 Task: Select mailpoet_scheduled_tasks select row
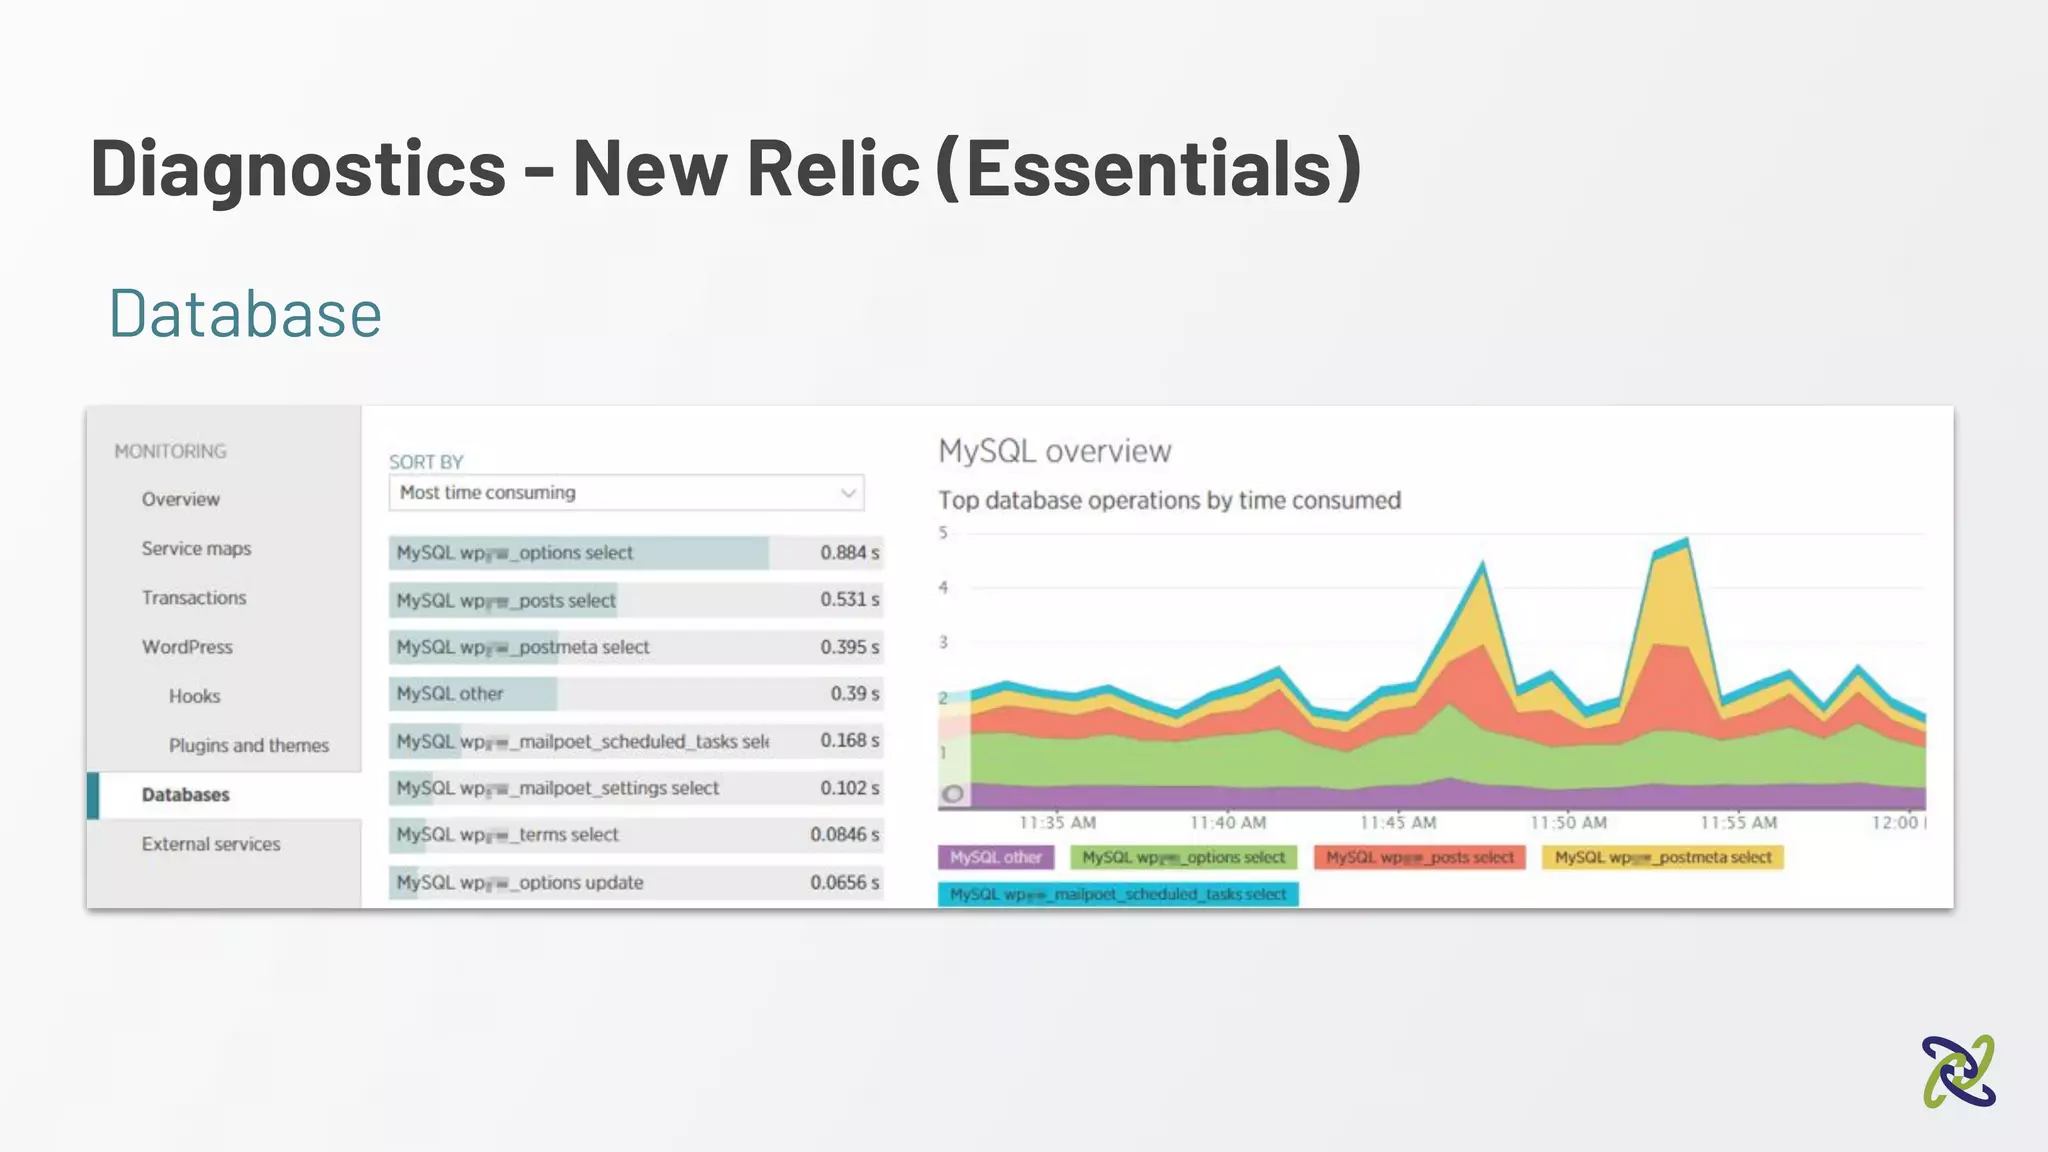636,741
